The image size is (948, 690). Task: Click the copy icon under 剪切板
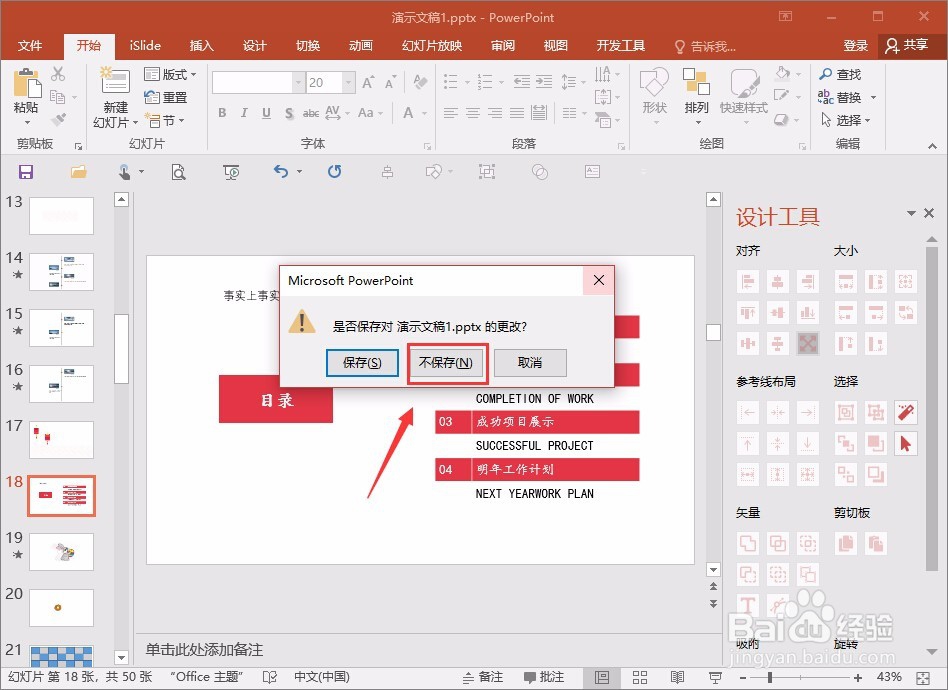tap(846, 543)
